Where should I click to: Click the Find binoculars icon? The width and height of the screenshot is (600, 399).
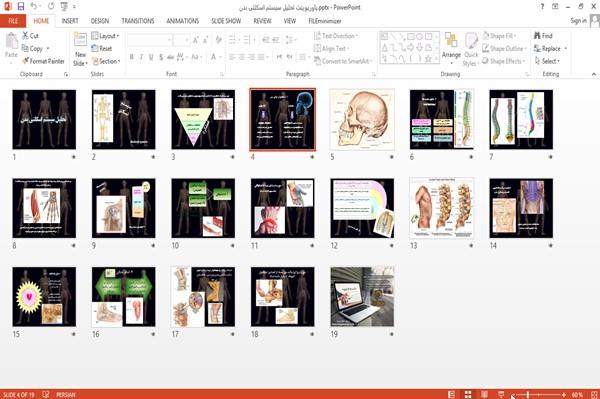[537, 36]
